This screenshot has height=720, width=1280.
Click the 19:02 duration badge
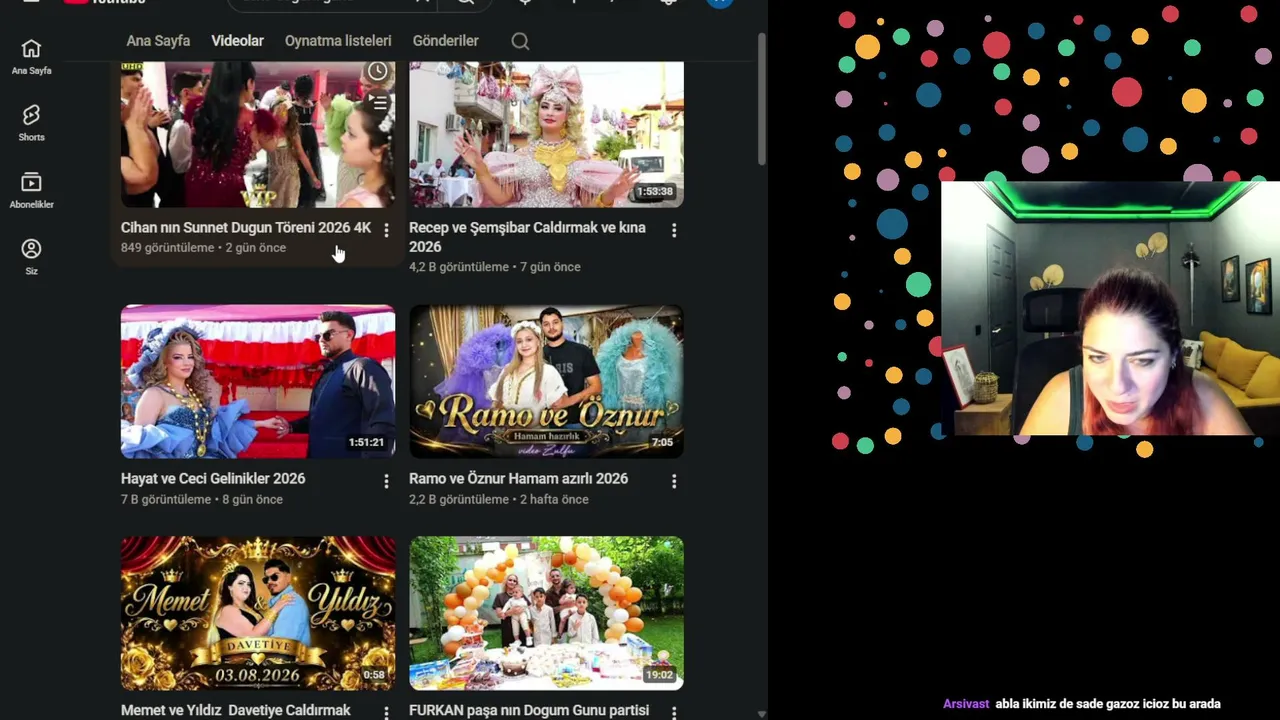[x=659, y=675]
